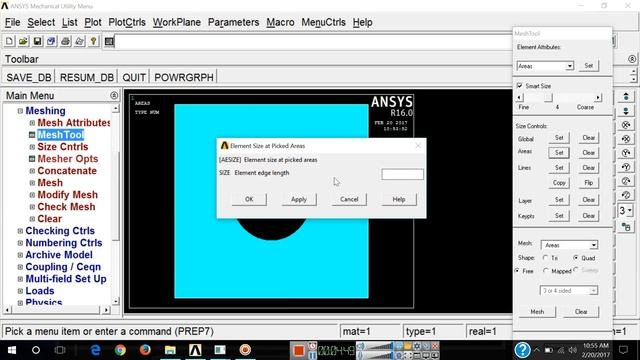The width and height of the screenshot is (640, 360).
Task: Open the WorkPlane menu
Action: tap(177, 22)
